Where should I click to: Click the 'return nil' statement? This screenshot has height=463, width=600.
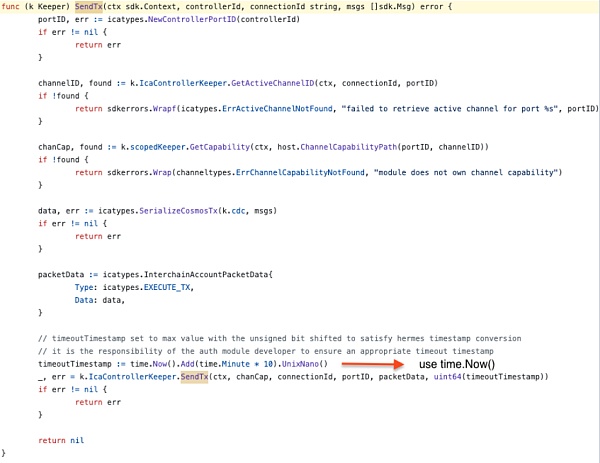61,440
